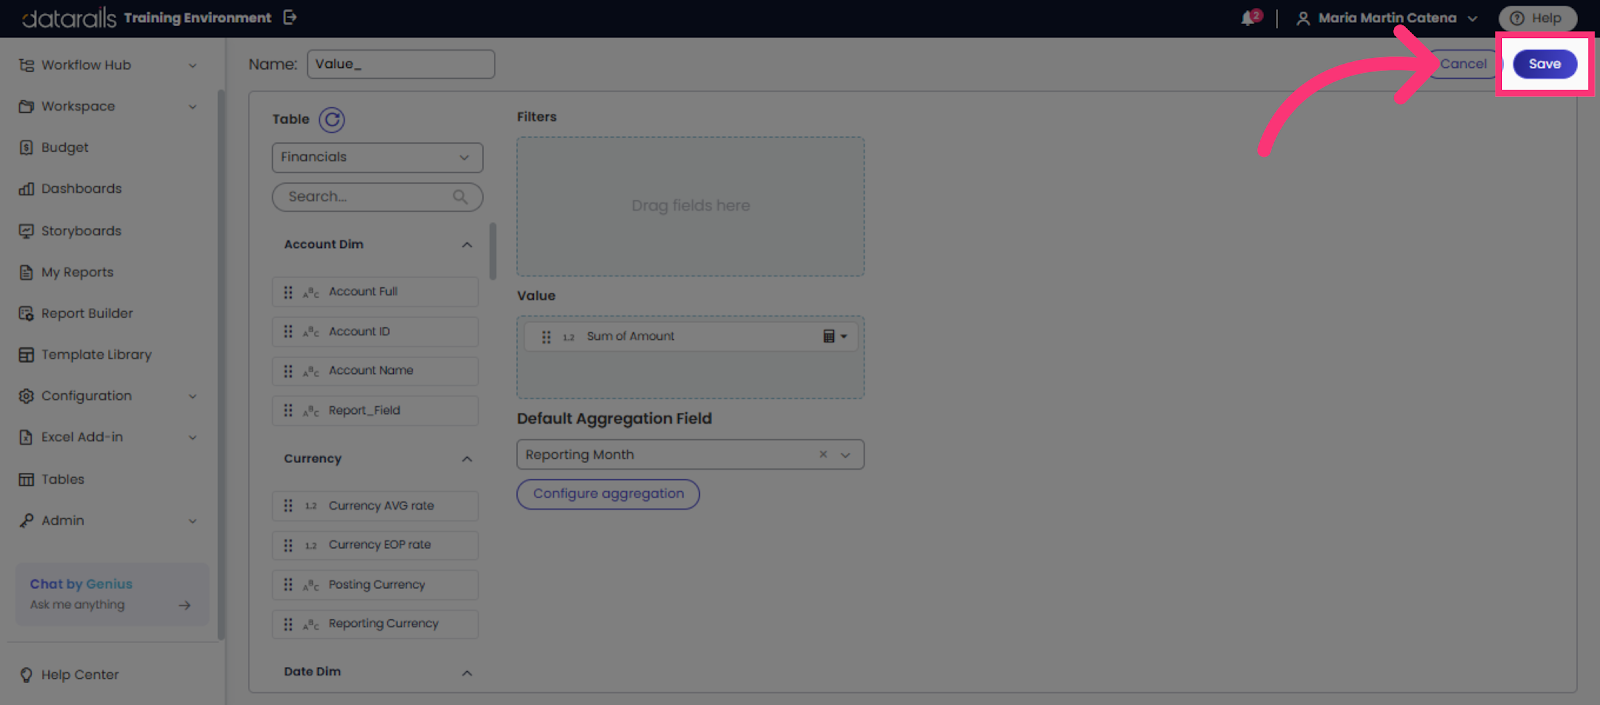The height and width of the screenshot is (705, 1600).
Task: Collapse the Account Dim section
Action: click(x=467, y=245)
